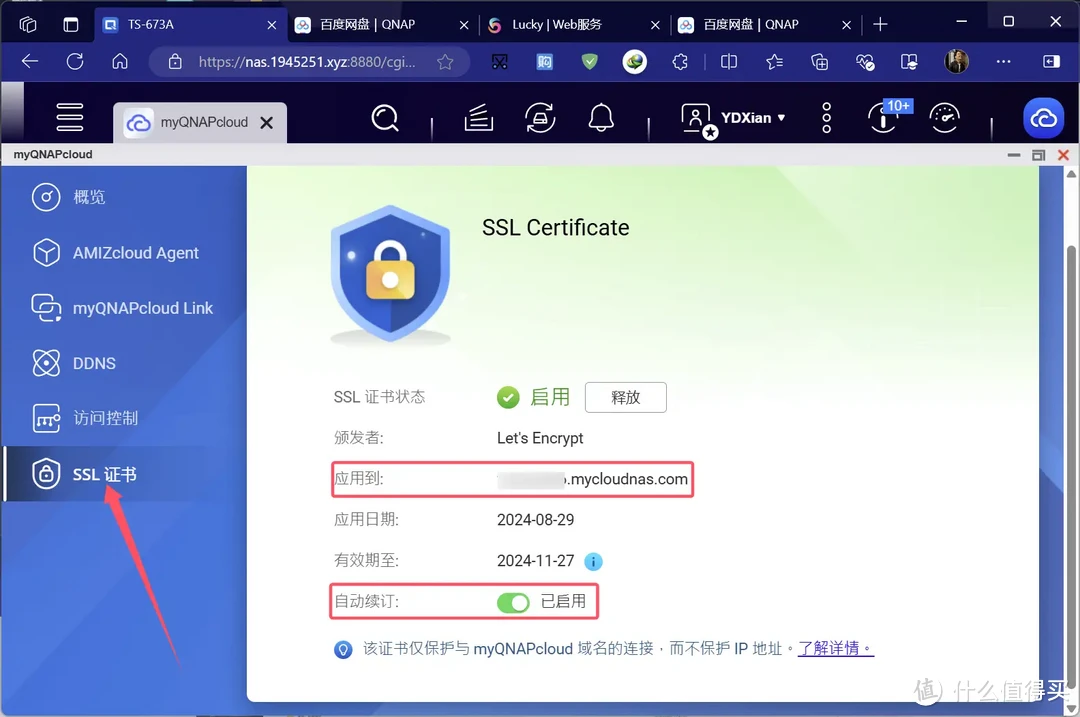Viewport: 1080px width, 717px height.
Task: Open the 了解详情 learn more link
Action: point(830,648)
